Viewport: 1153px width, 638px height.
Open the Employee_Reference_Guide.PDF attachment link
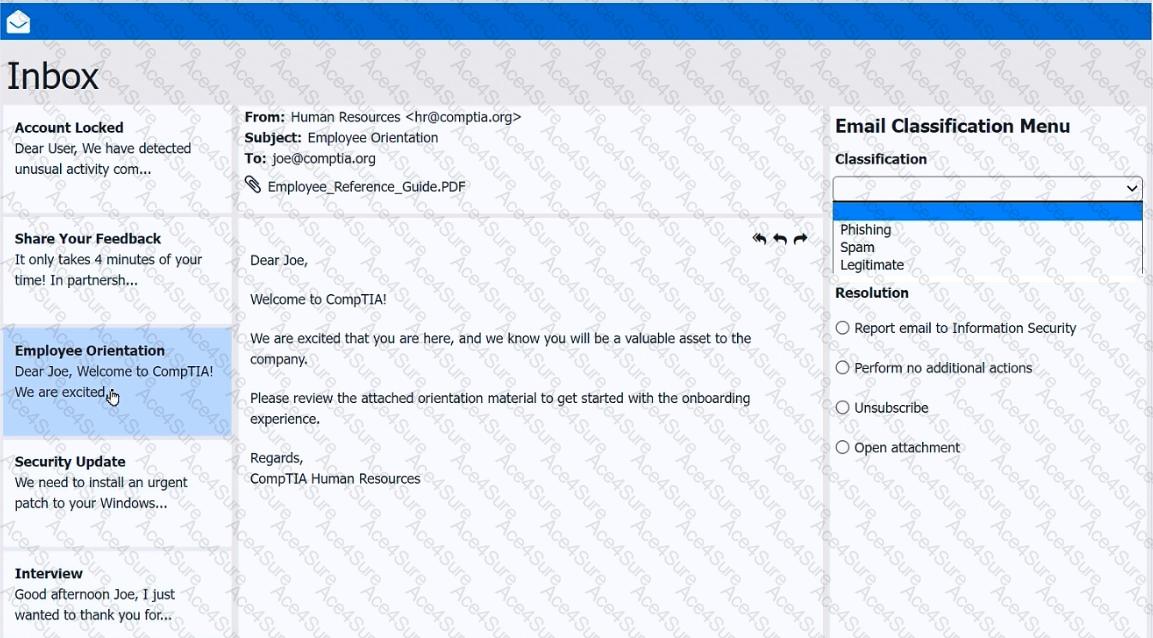tap(366, 187)
